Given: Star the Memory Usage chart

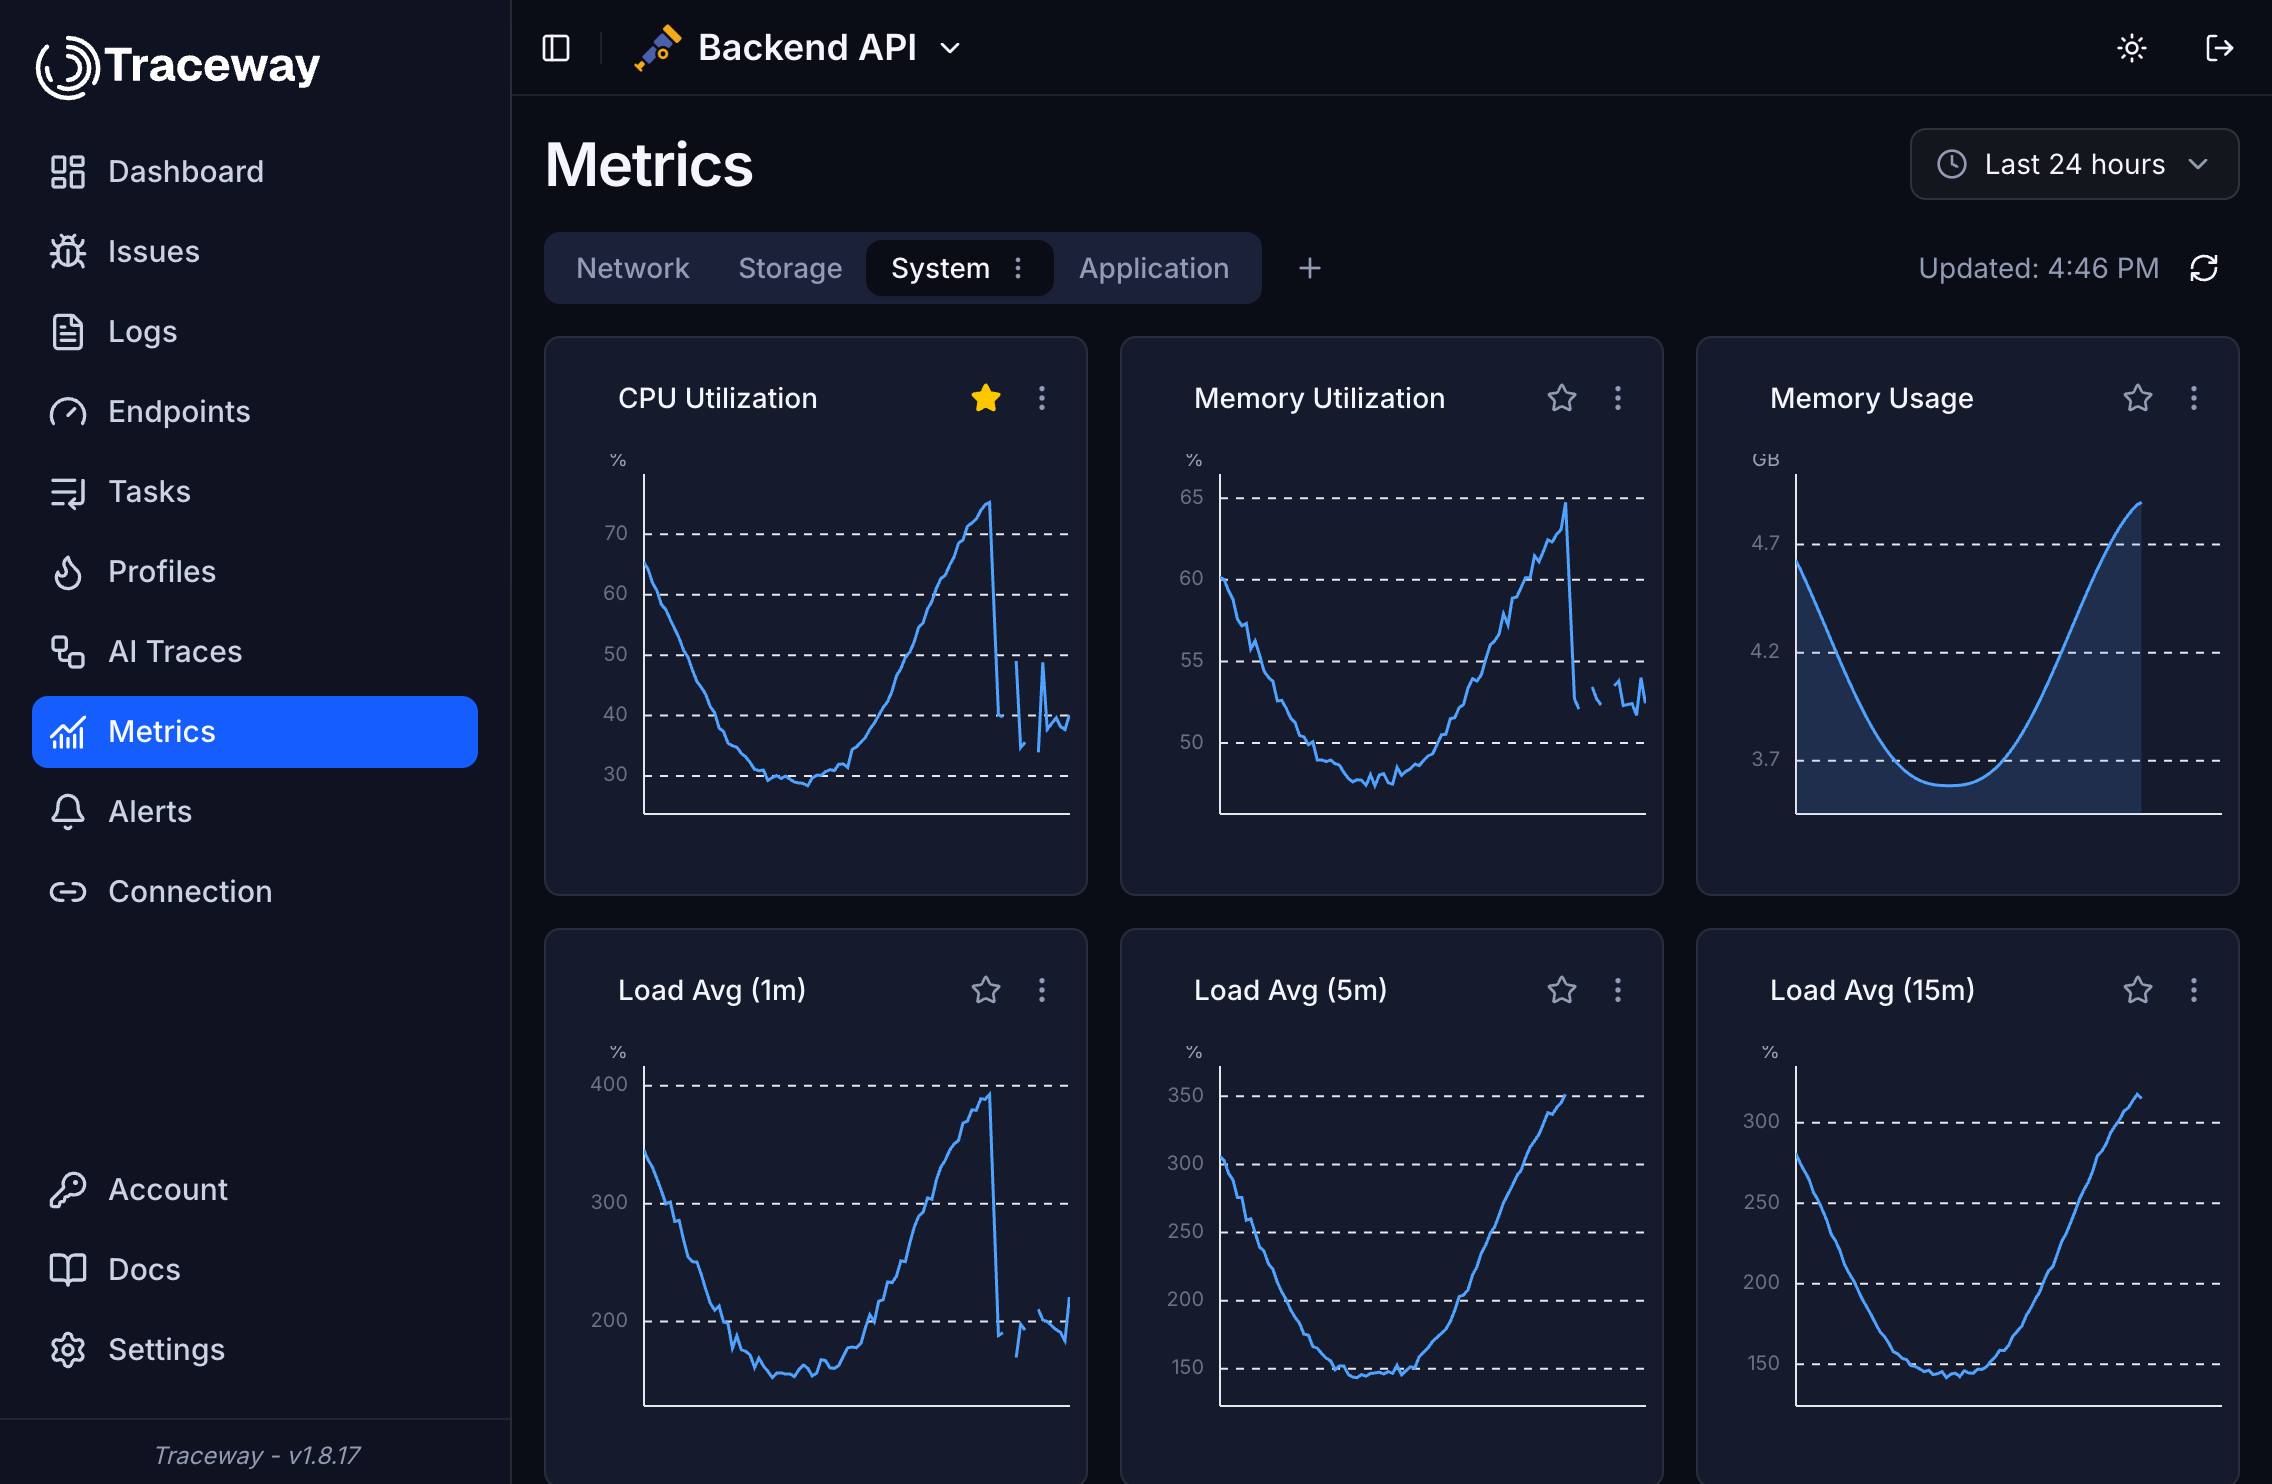Looking at the screenshot, I should 2138,398.
